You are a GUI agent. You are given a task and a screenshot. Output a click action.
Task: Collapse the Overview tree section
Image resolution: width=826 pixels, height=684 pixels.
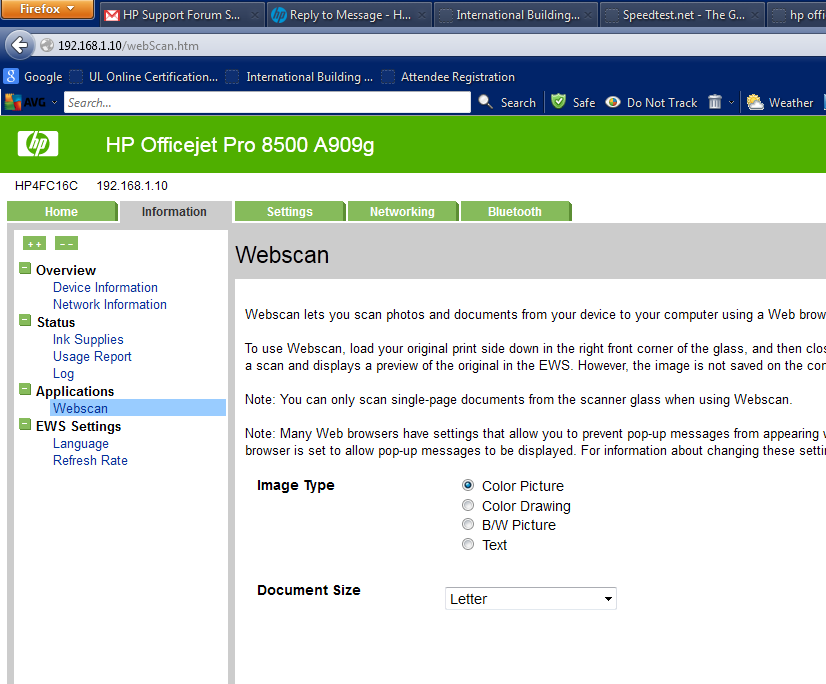25,269
